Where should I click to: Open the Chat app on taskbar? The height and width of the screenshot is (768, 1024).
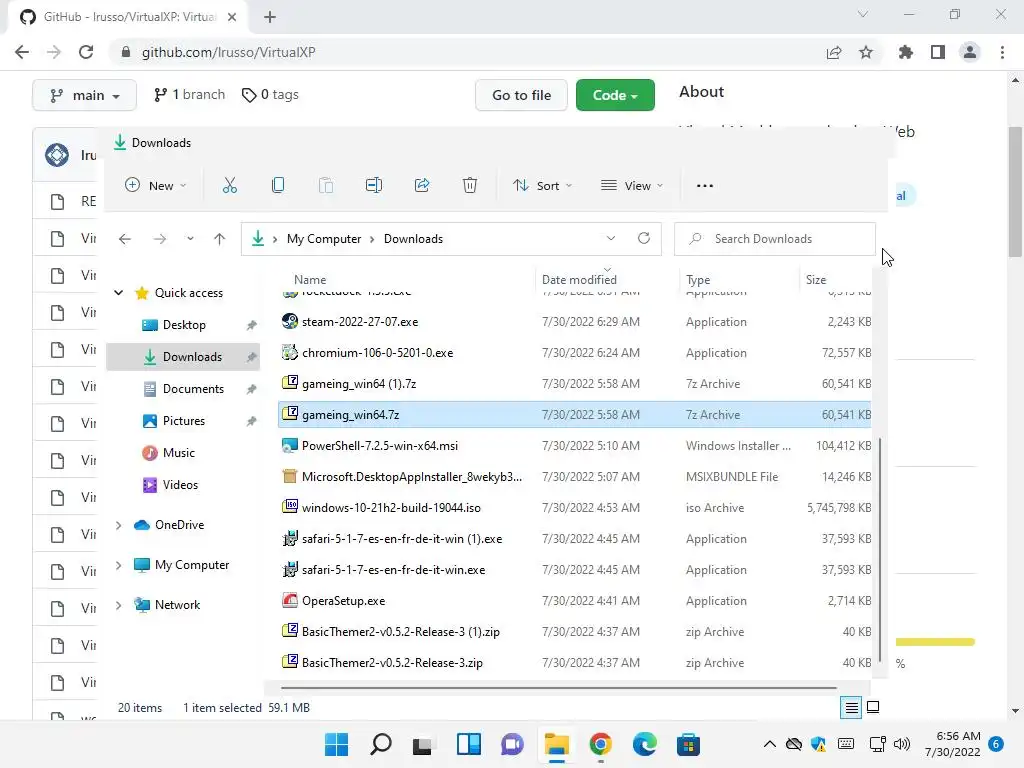[x=512, y=744]
